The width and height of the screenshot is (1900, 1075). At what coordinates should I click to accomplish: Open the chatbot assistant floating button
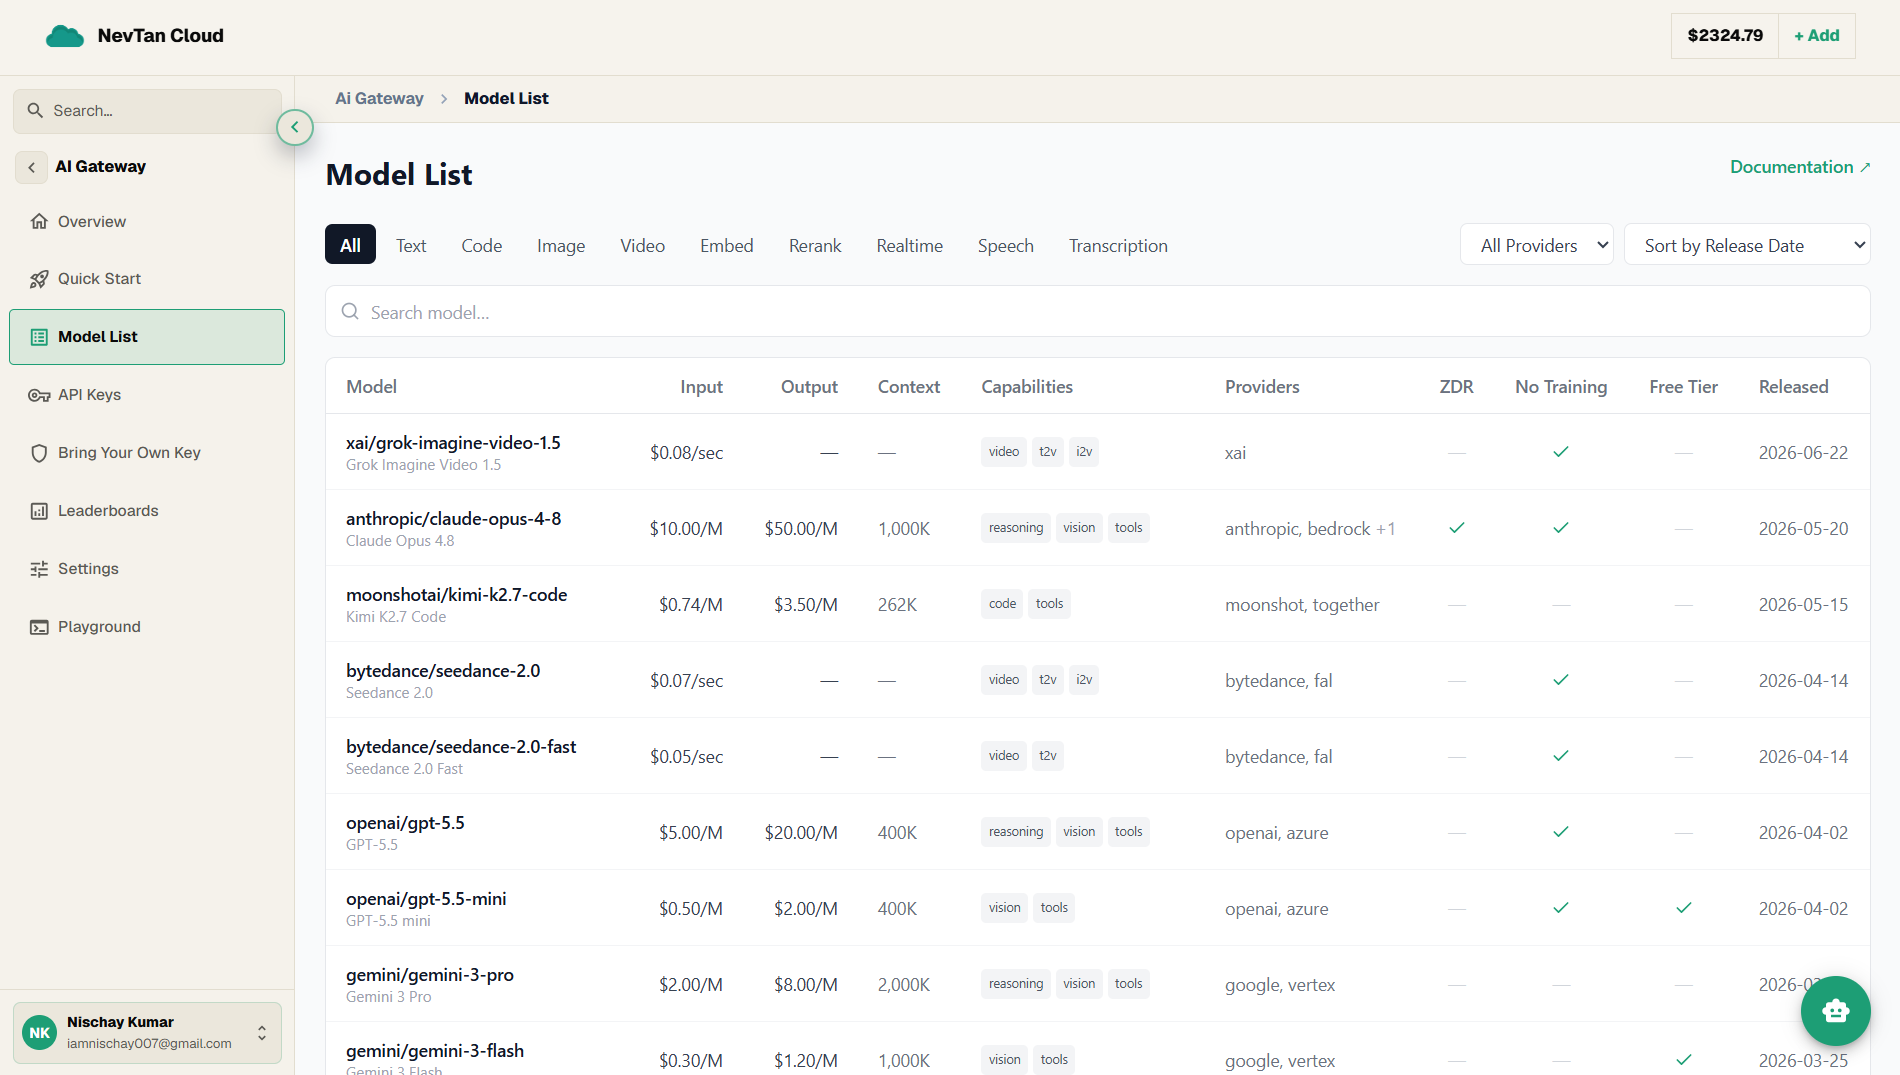tap(1836, 1011)
